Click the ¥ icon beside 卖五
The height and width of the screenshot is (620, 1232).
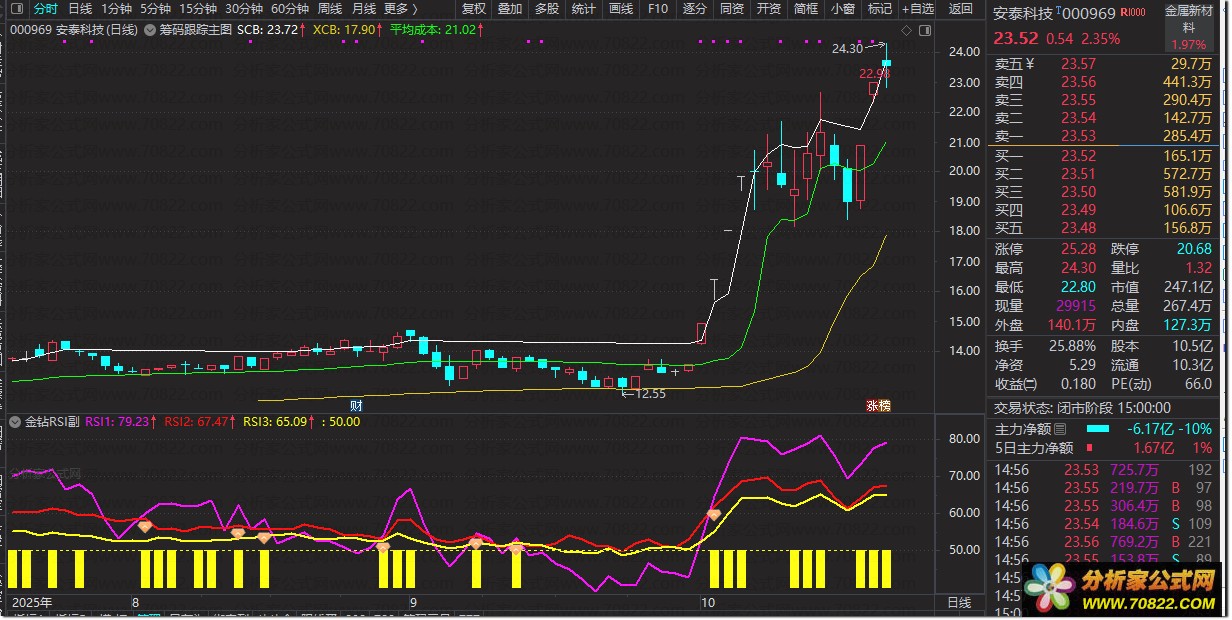point(1029,64)
